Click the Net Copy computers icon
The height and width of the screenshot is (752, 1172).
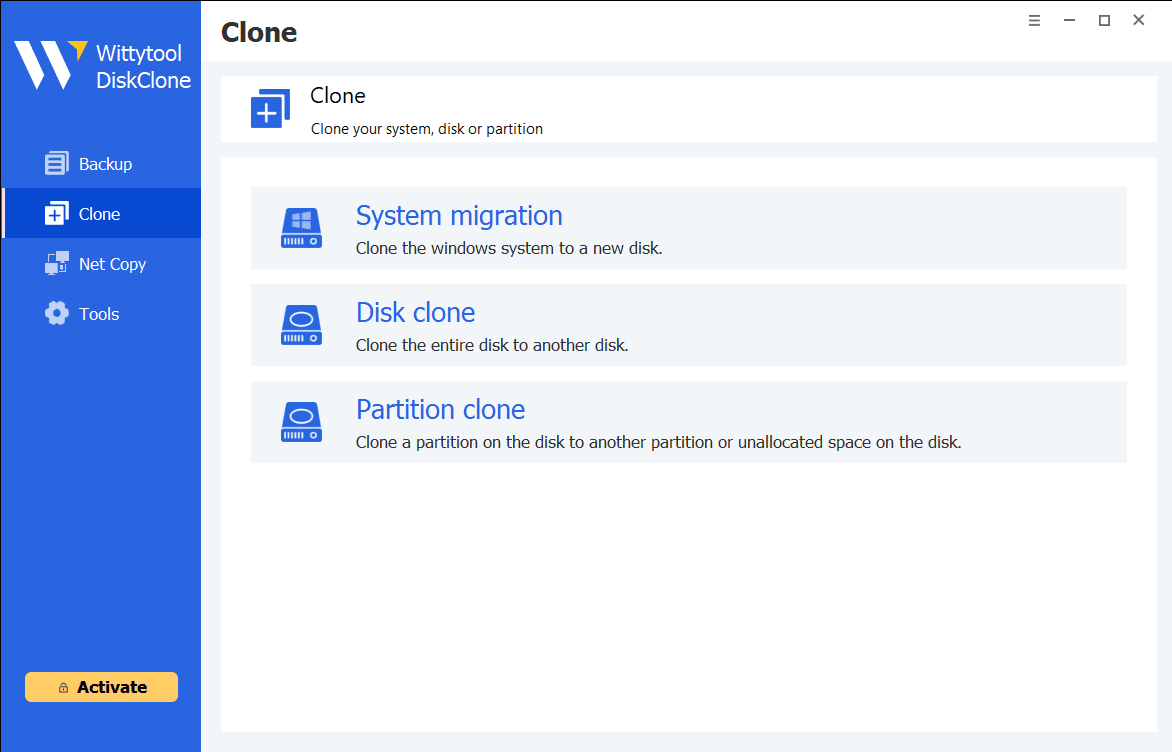[x=57, y=264]
